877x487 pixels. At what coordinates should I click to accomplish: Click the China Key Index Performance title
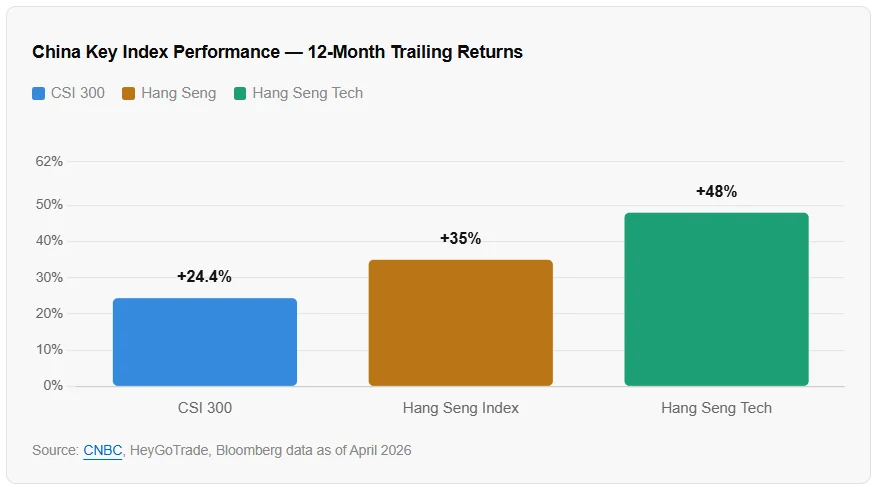[x=277, y=52]
